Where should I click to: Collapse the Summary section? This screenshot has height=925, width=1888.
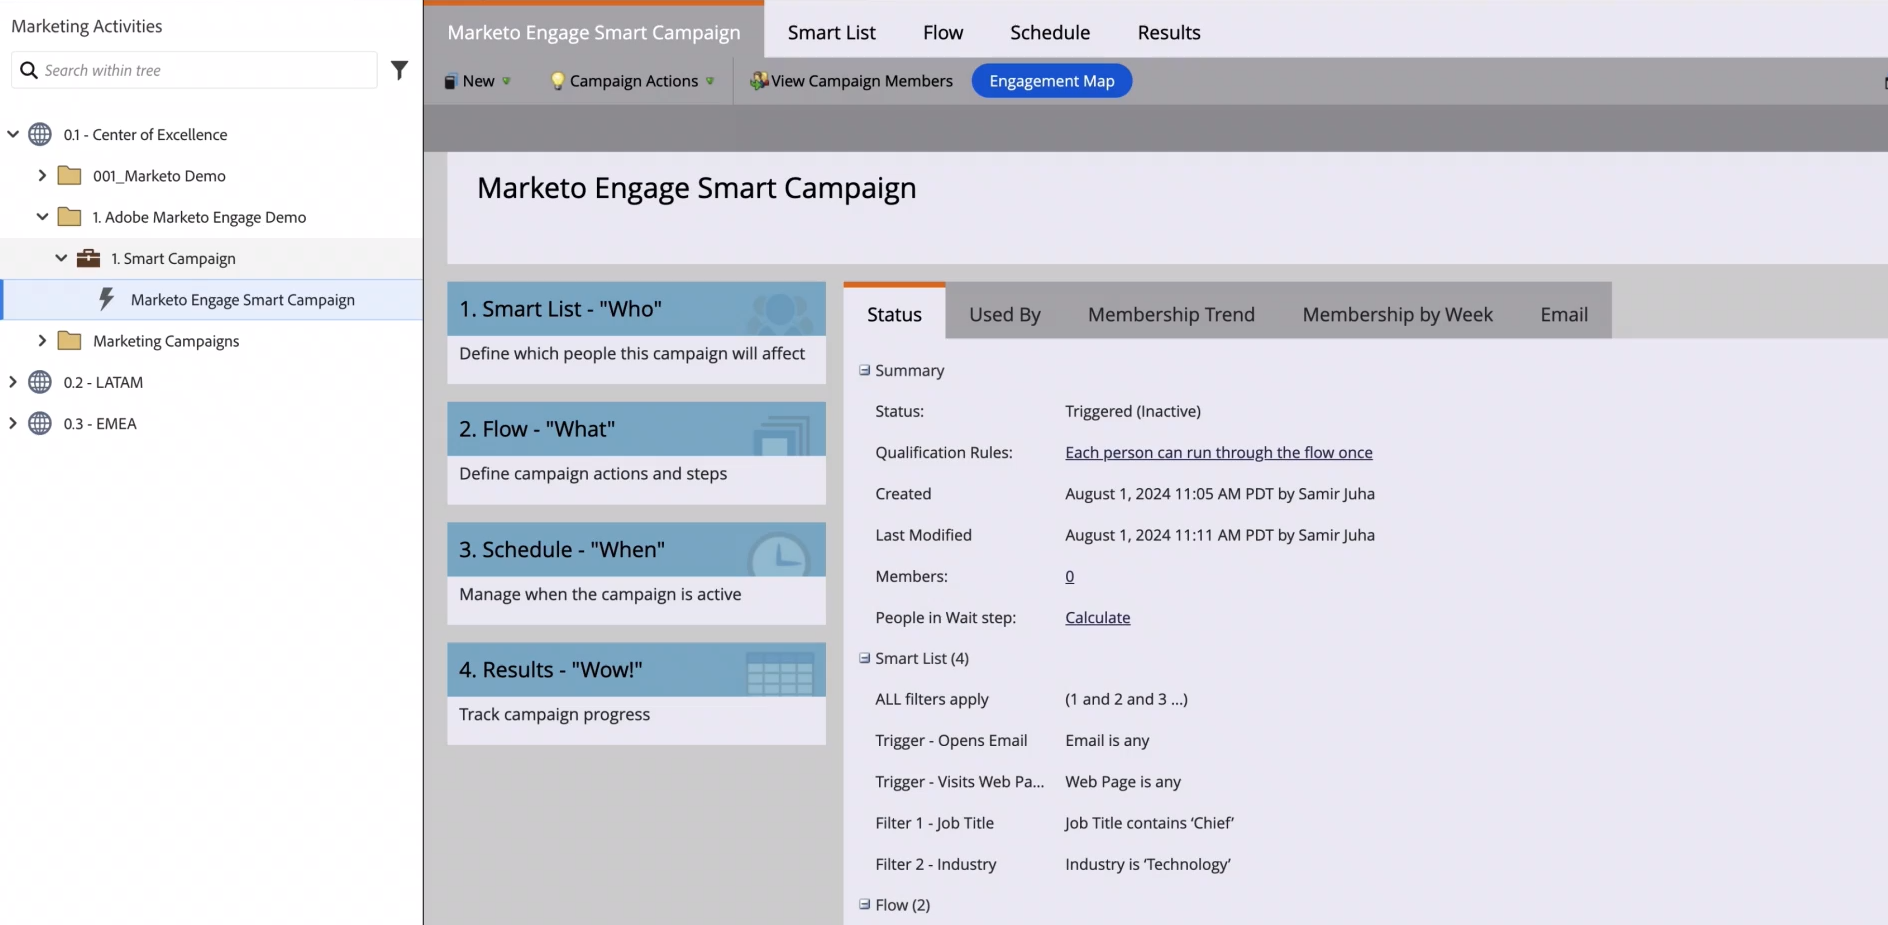865,370
